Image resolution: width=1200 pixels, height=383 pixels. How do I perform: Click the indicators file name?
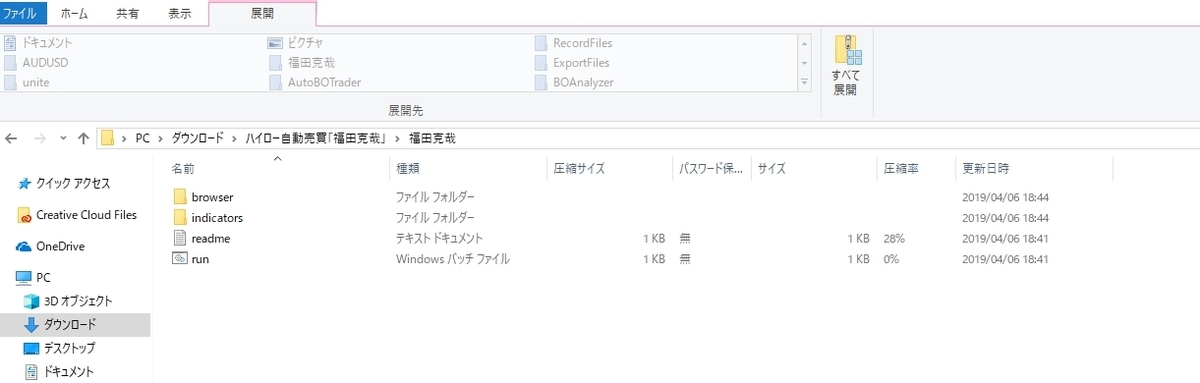216,217
